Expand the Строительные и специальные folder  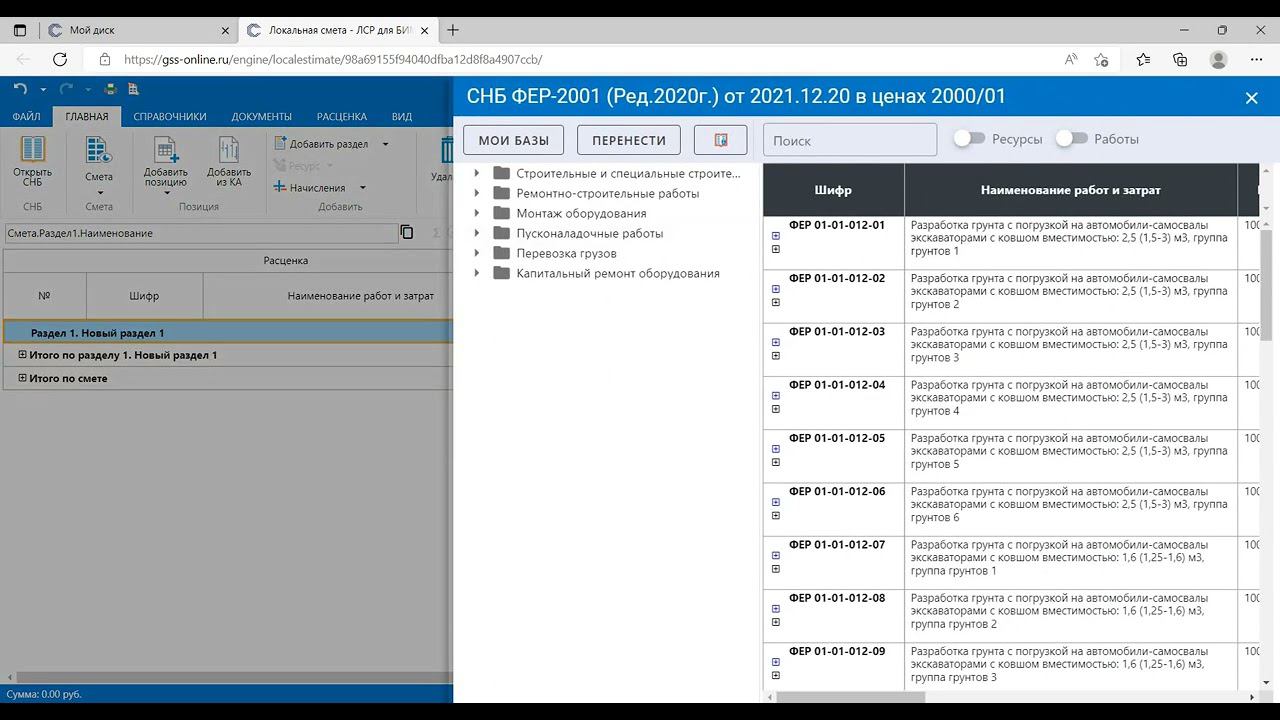pos(477,173)
